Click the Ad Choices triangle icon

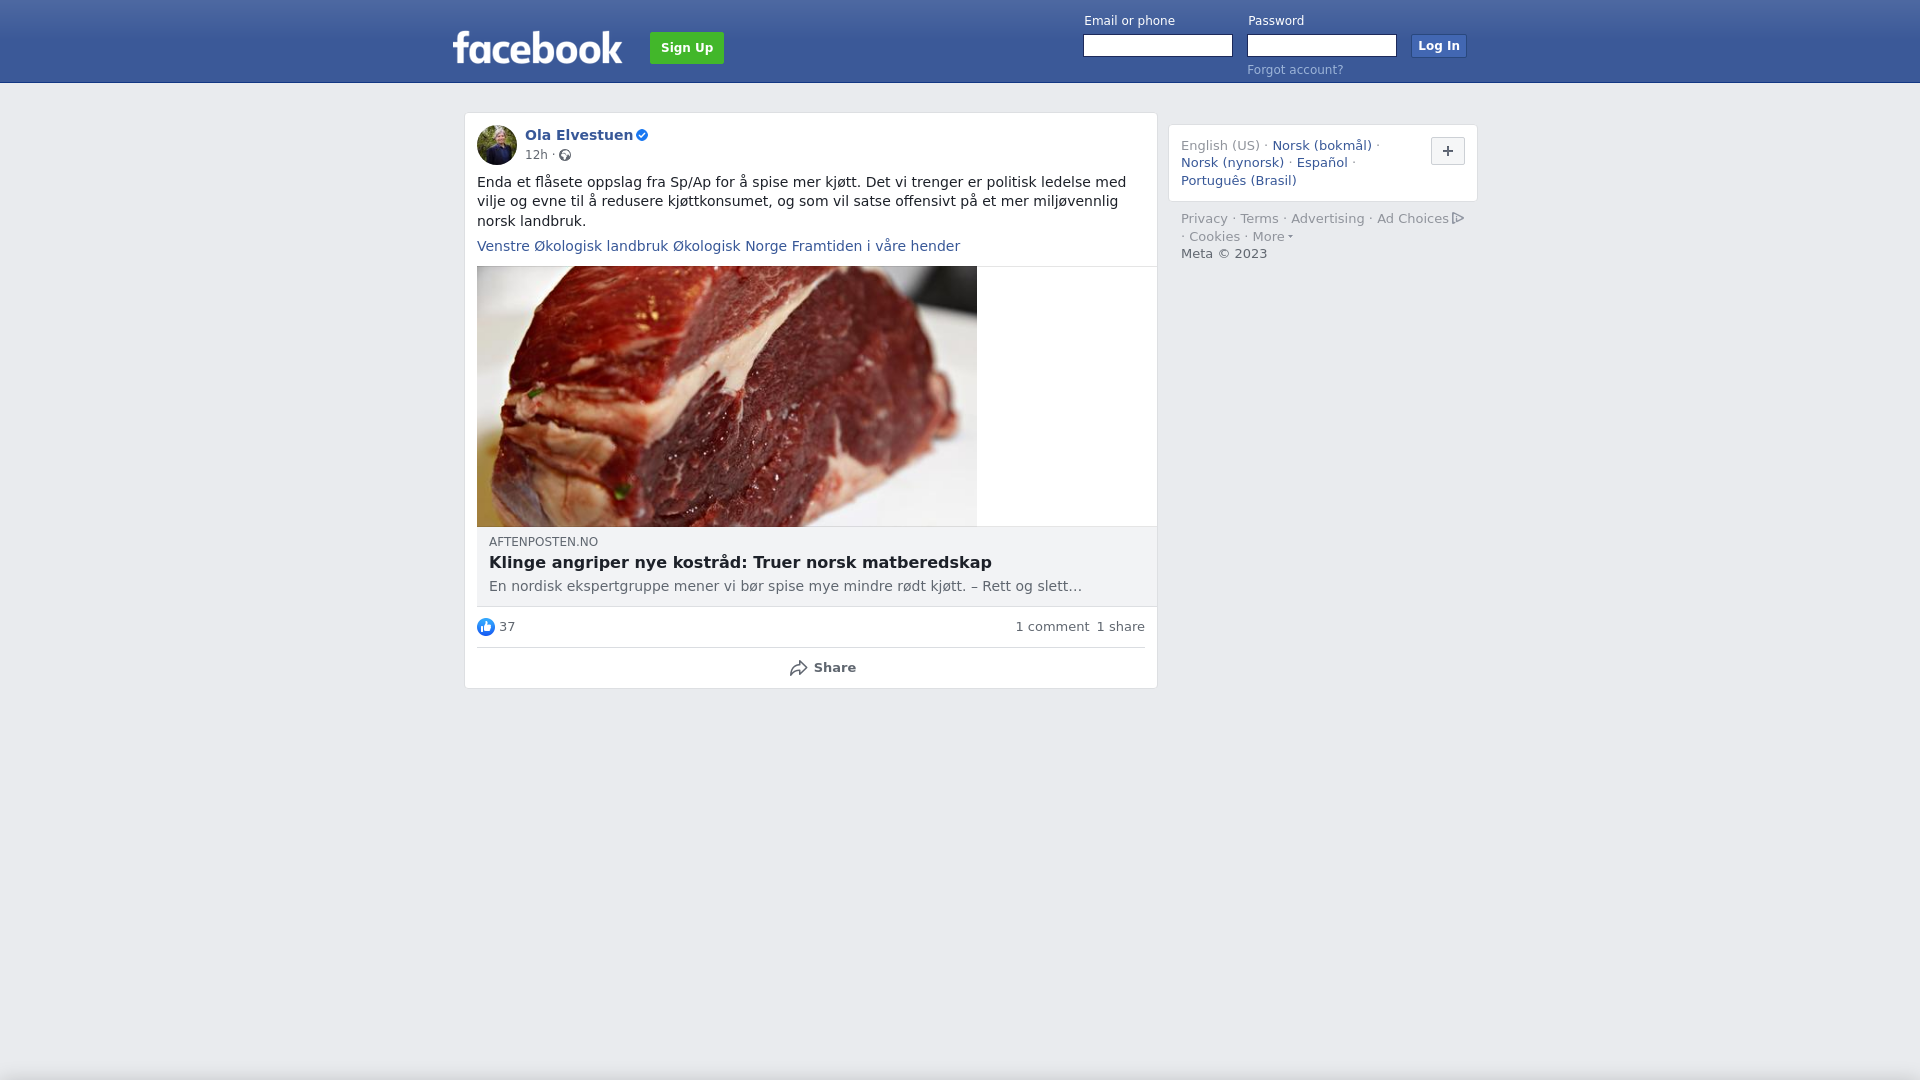(1458, 218)
